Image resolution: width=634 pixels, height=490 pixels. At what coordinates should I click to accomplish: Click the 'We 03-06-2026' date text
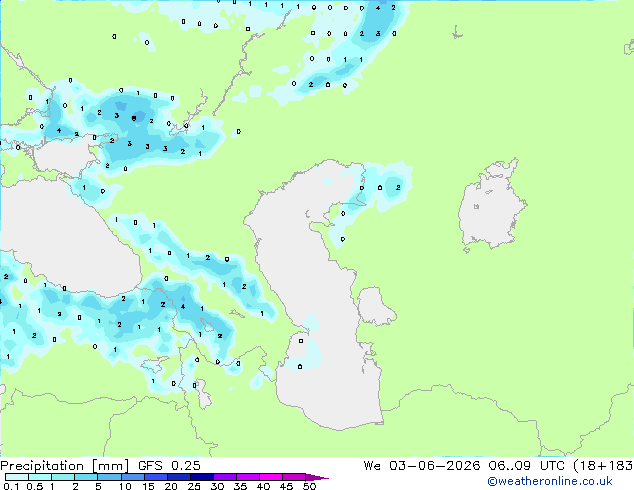click(422, 466)
